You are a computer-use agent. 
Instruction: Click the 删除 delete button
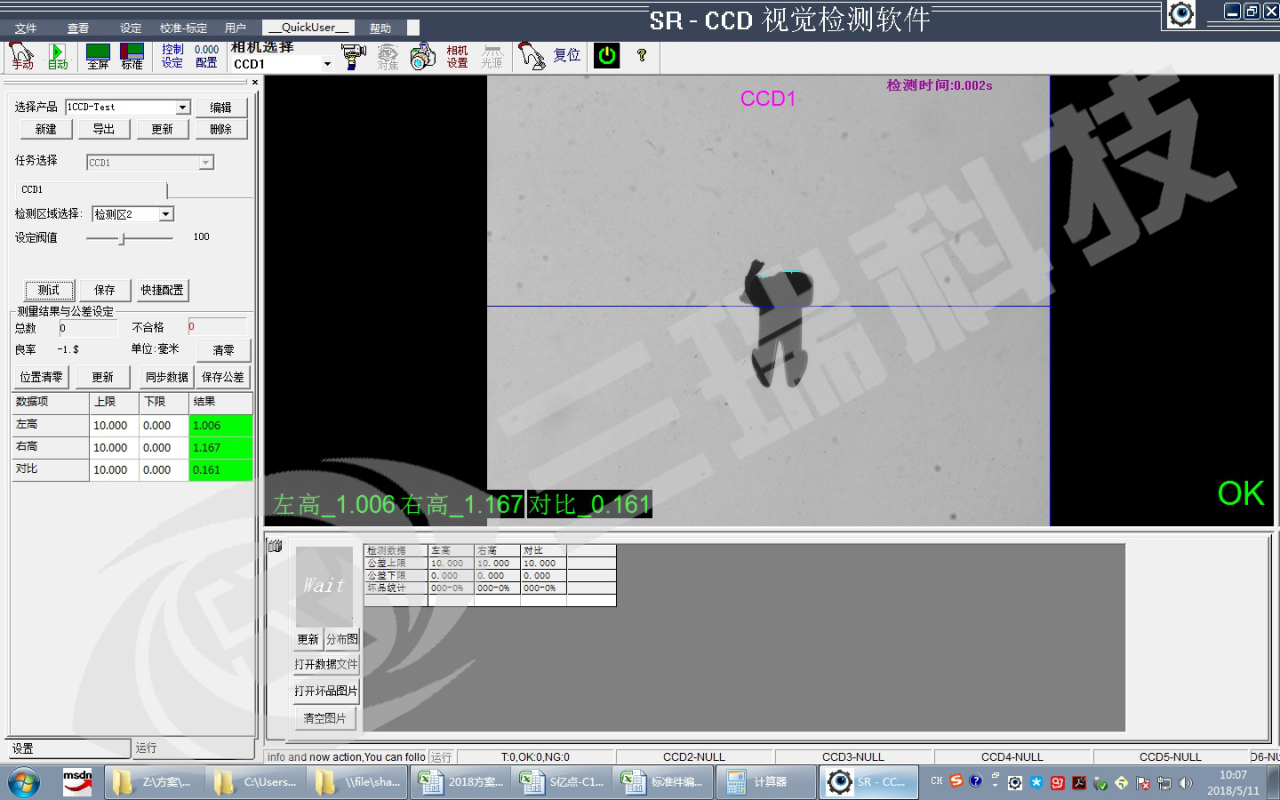(221, 129)
